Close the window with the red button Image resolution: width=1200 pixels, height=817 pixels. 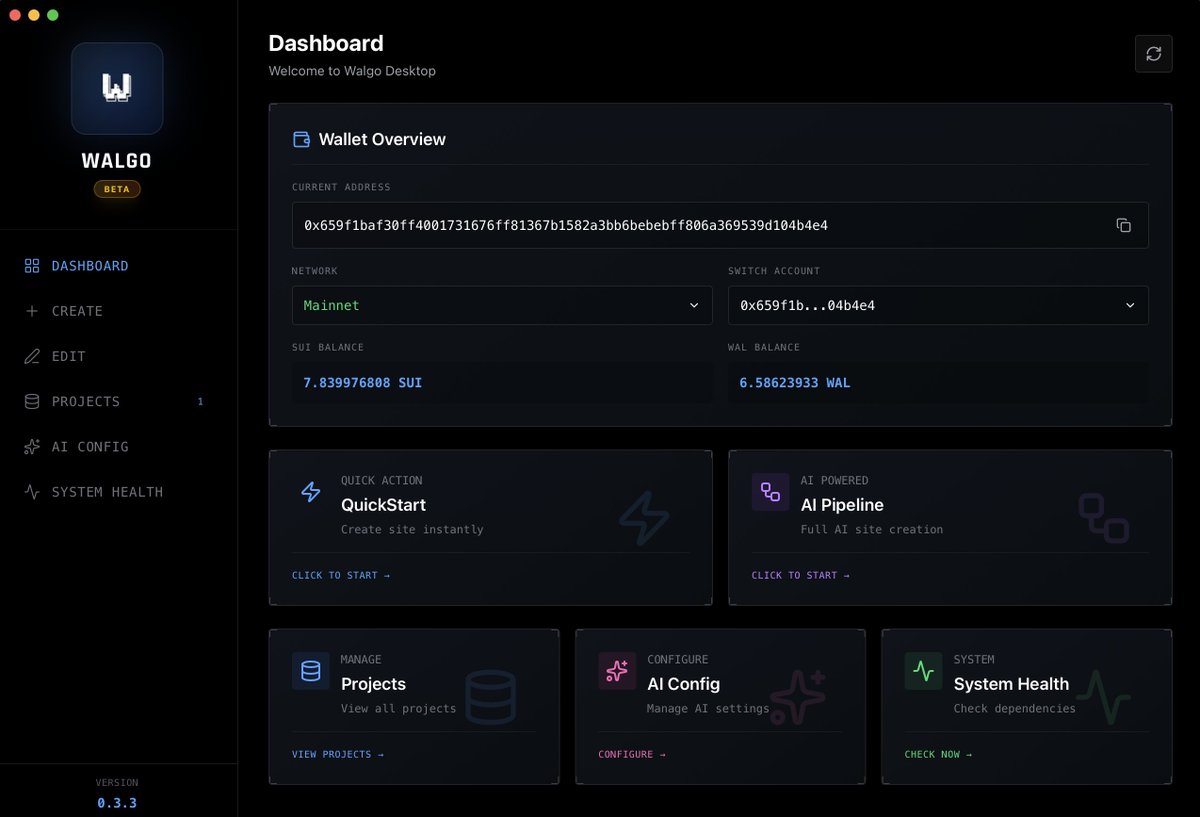click(x=14, y=15)
